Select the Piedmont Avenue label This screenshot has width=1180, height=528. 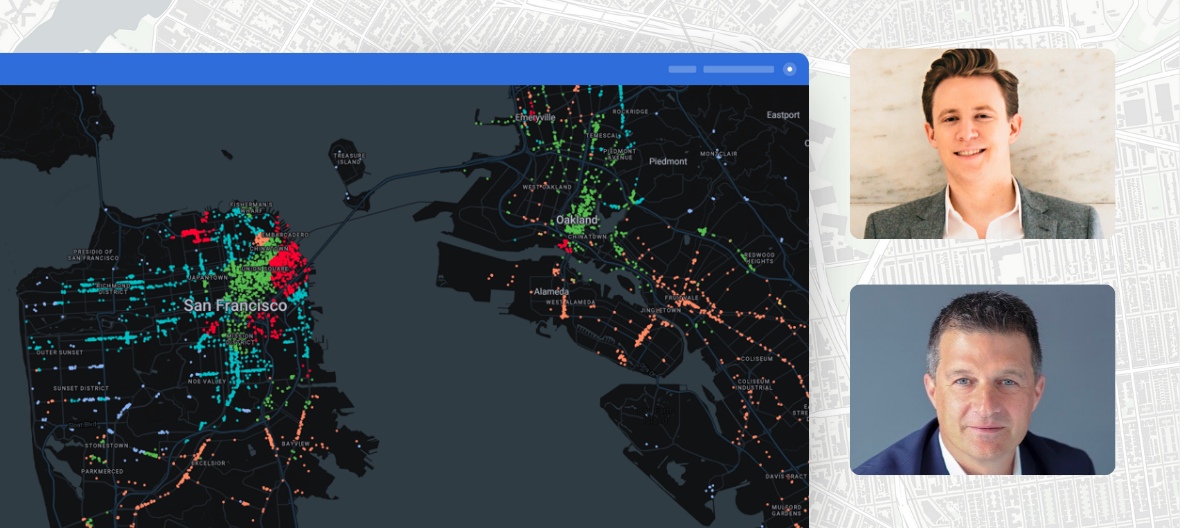(620, 153)
